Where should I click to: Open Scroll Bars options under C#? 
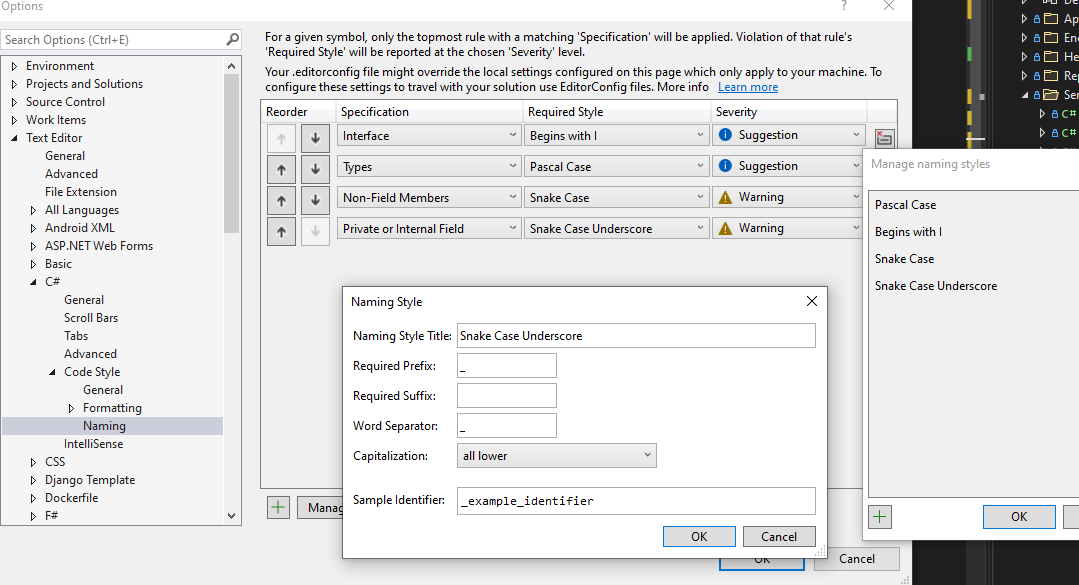point(91,318)
